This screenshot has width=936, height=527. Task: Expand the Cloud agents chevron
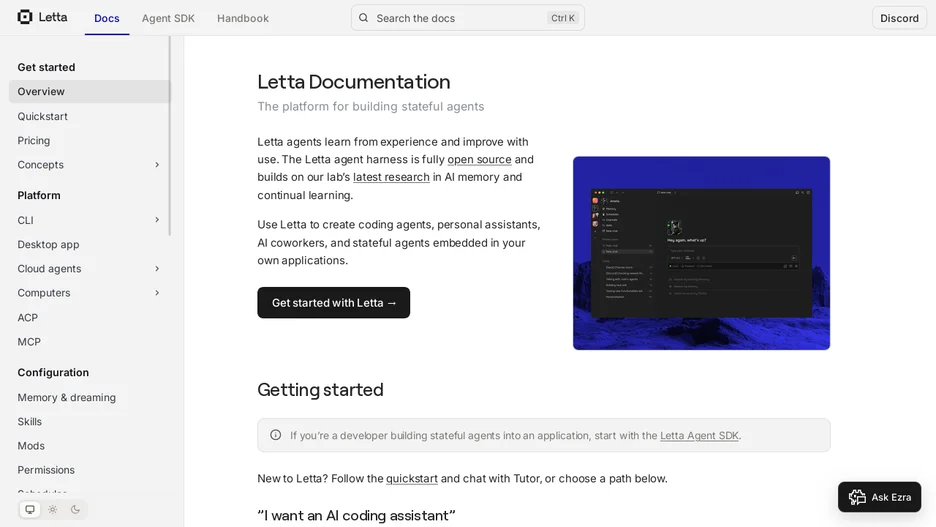157,269
